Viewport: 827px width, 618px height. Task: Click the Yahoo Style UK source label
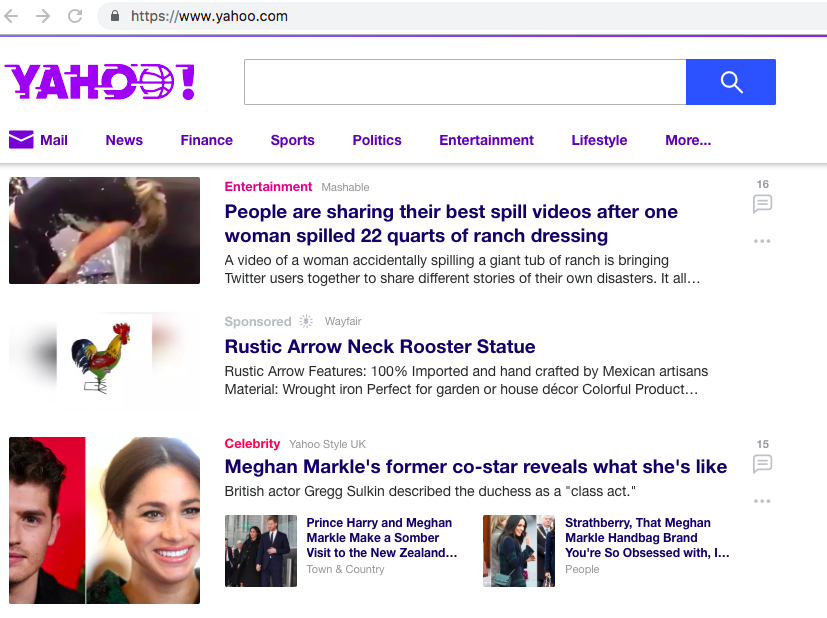coord(327,444)
